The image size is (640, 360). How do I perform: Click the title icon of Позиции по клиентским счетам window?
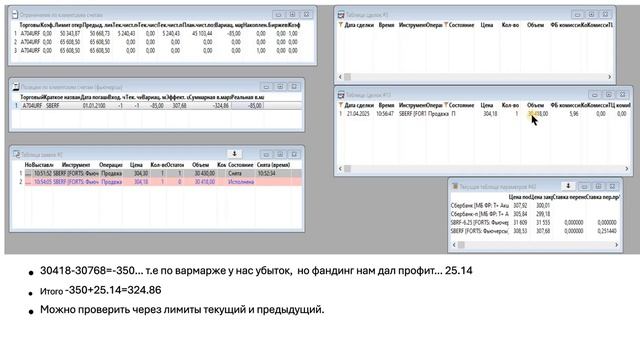point(16,87)
